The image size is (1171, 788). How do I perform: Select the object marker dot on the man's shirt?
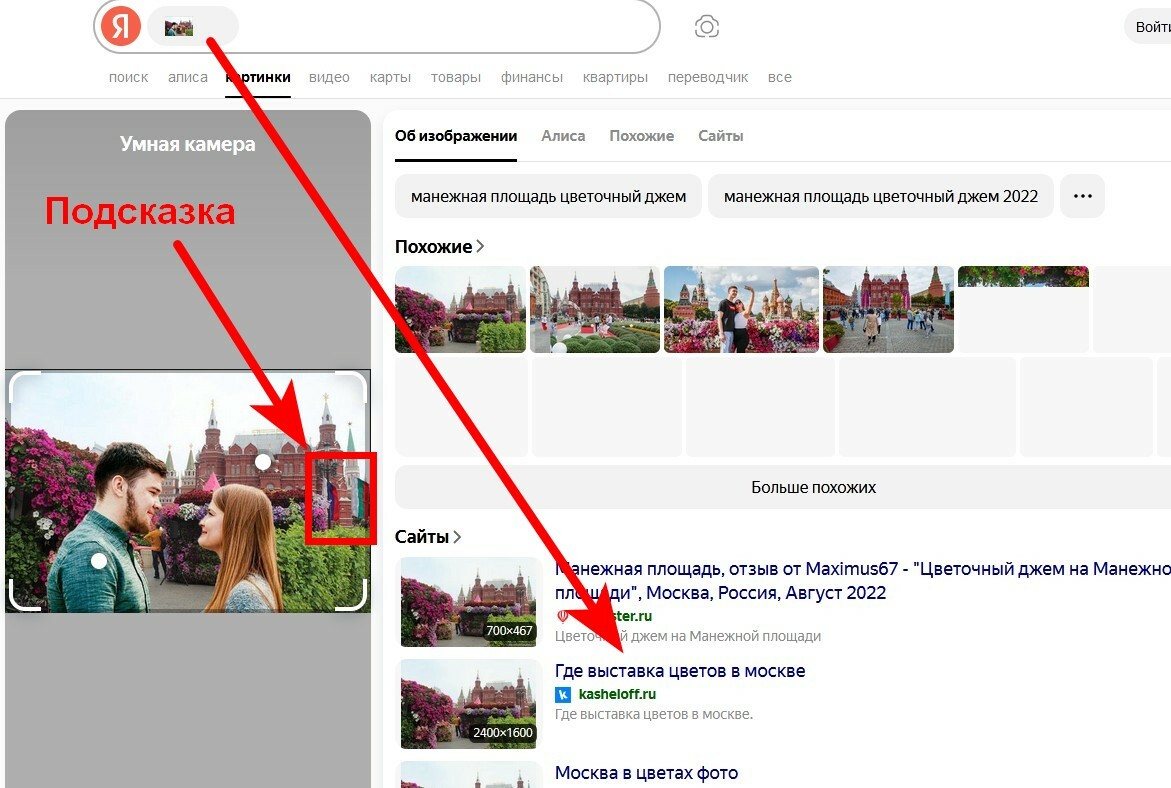pyautogui.click(x=99, y=560)
